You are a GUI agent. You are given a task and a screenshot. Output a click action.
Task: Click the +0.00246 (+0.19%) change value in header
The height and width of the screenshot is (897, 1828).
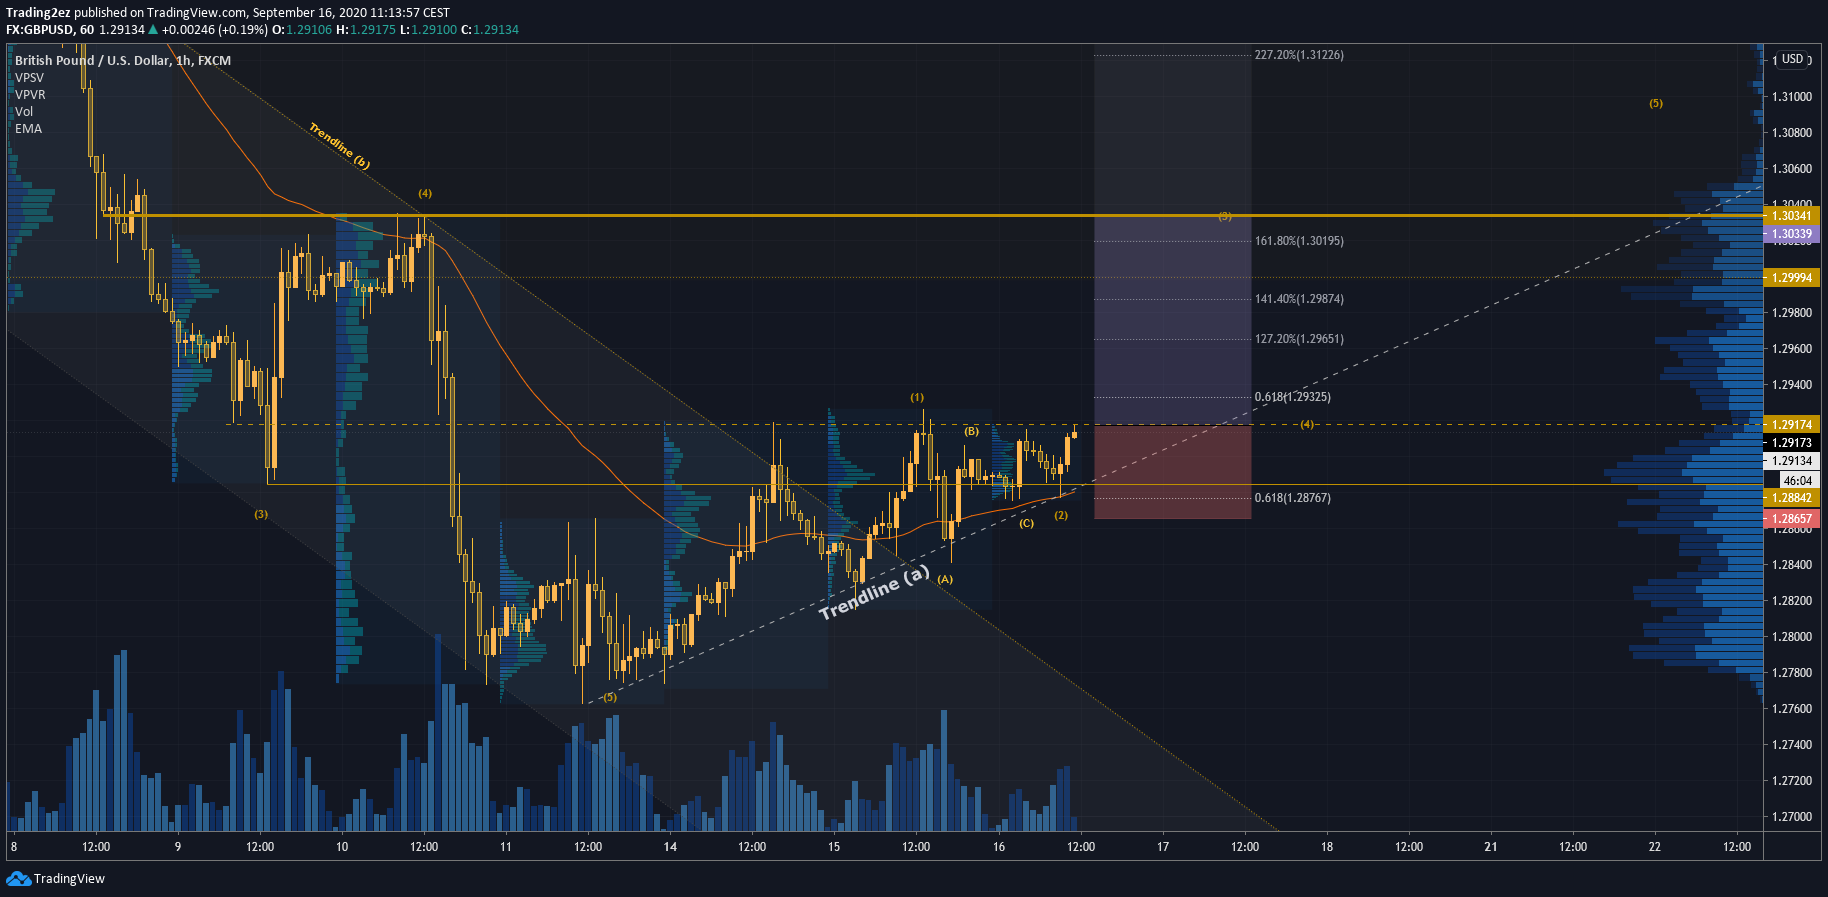(x=215, y=29)
